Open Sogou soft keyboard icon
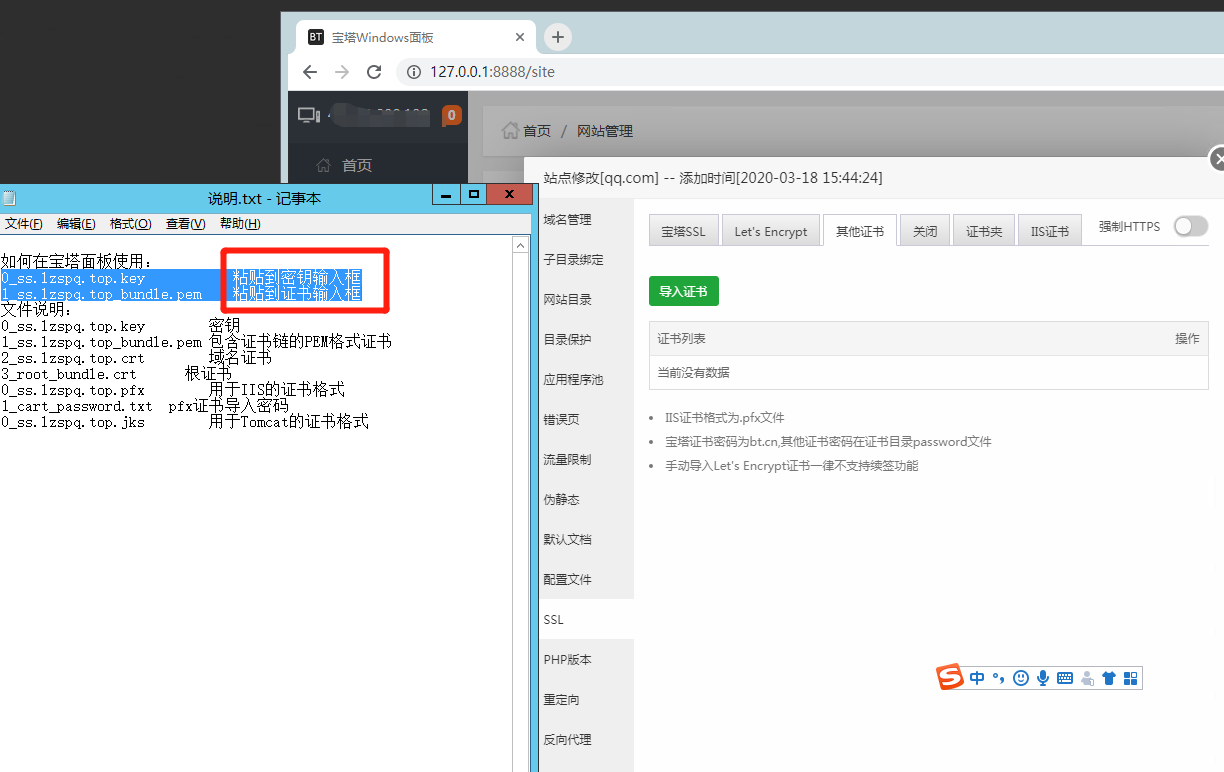 1065,678
